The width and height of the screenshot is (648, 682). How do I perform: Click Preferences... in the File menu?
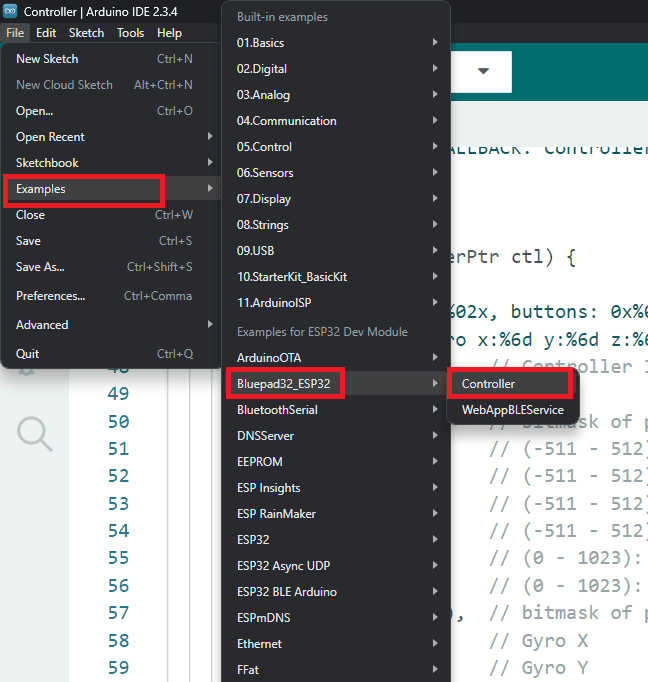click(51, 296)
